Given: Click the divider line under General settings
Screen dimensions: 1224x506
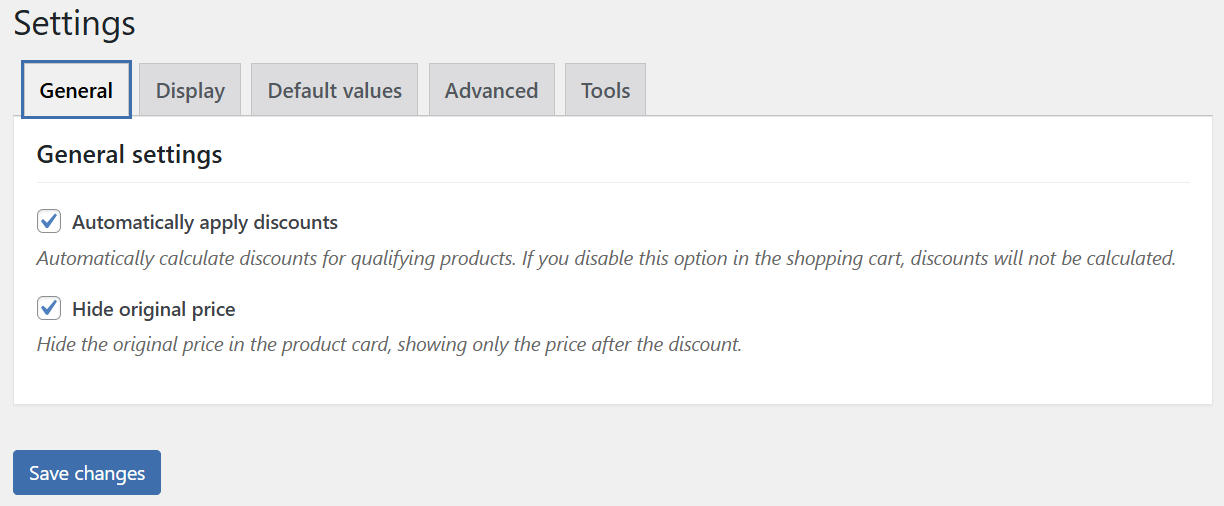Looking at the screenshot, I should 612,182.
